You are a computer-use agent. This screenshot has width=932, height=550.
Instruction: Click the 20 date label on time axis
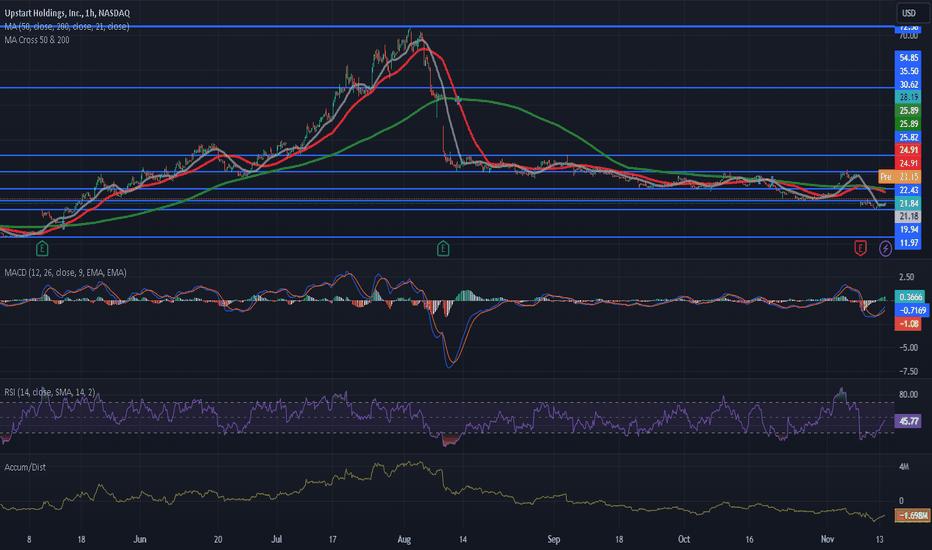[x=218, y=540]
